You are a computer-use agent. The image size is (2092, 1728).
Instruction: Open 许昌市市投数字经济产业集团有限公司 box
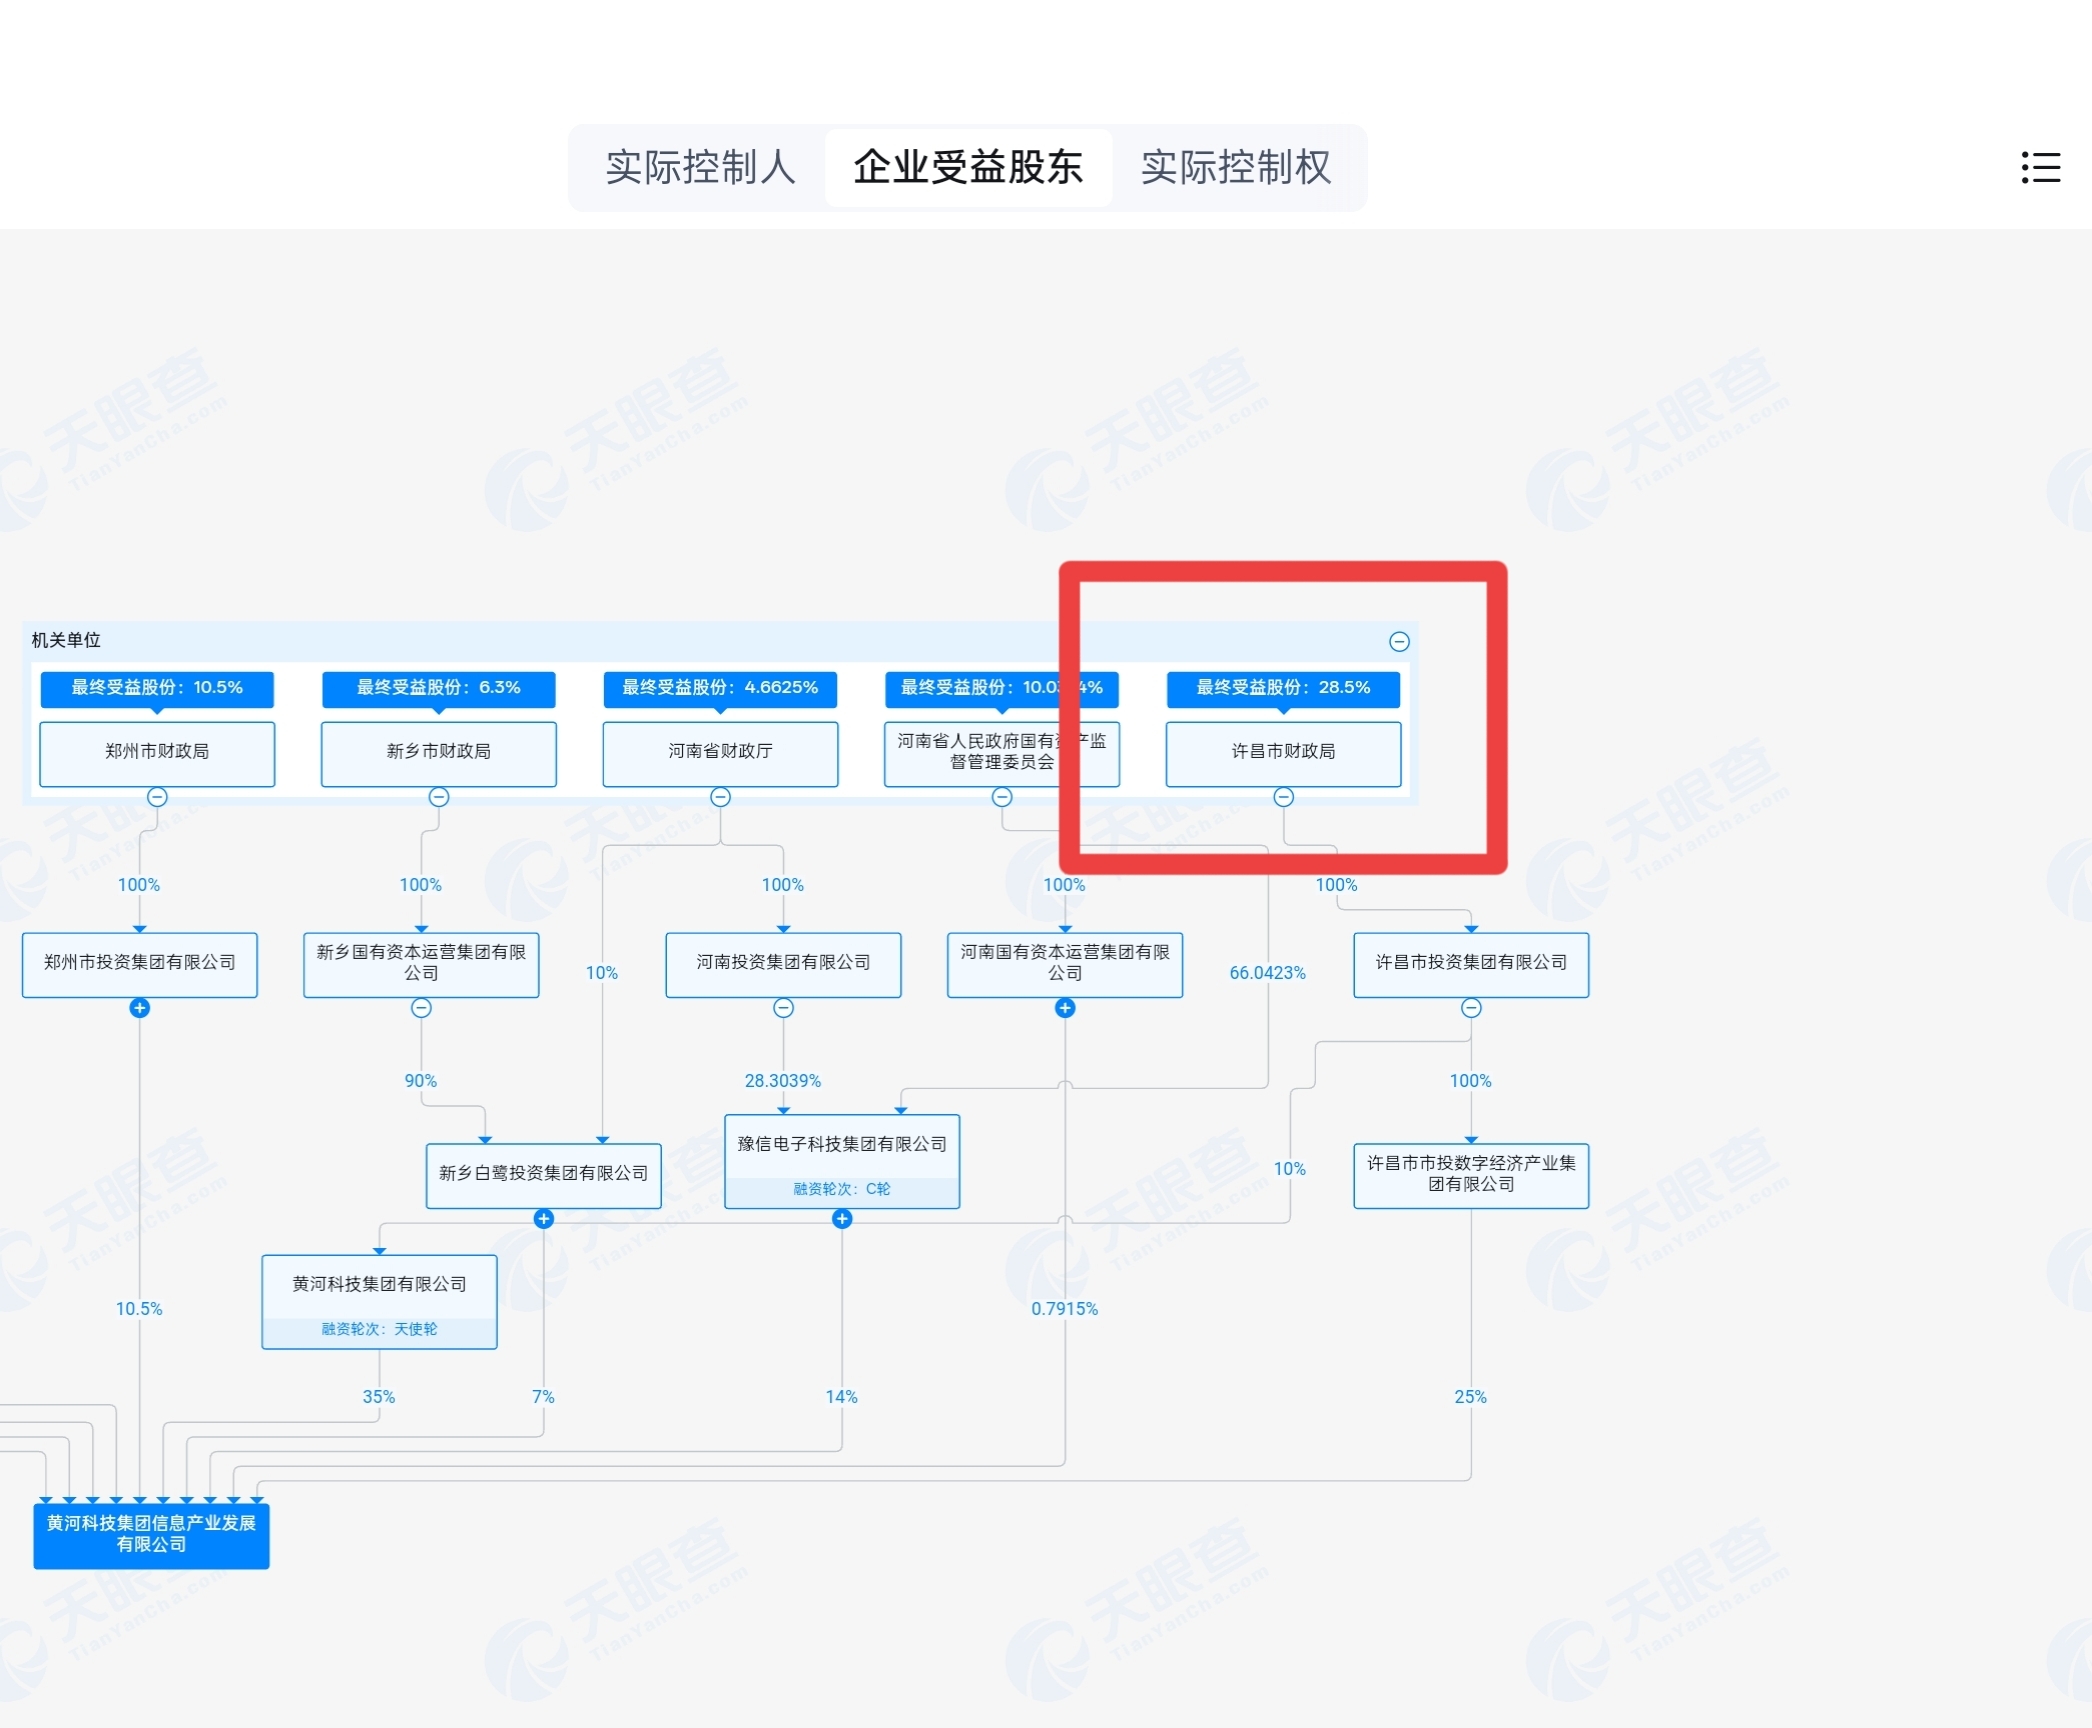(1471, 1176)
